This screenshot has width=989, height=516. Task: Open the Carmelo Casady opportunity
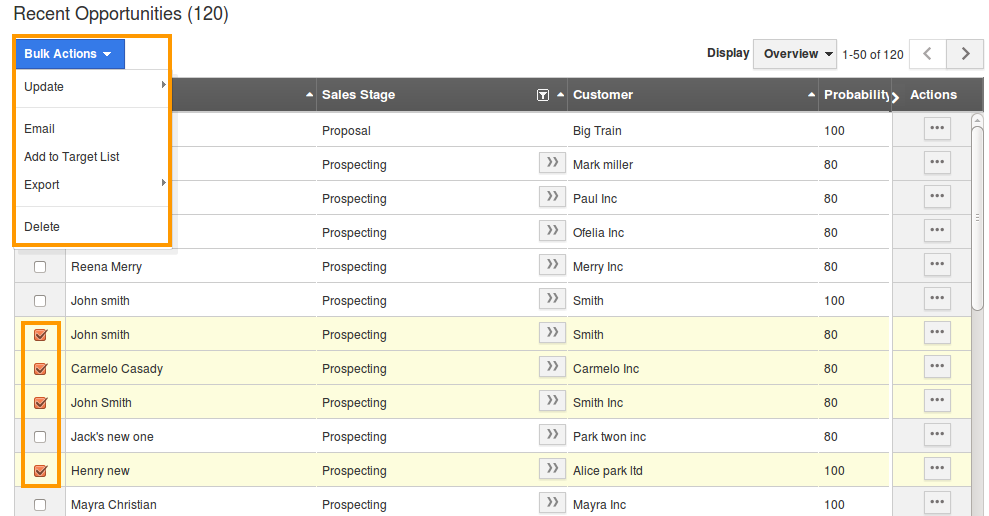[117, 369]
